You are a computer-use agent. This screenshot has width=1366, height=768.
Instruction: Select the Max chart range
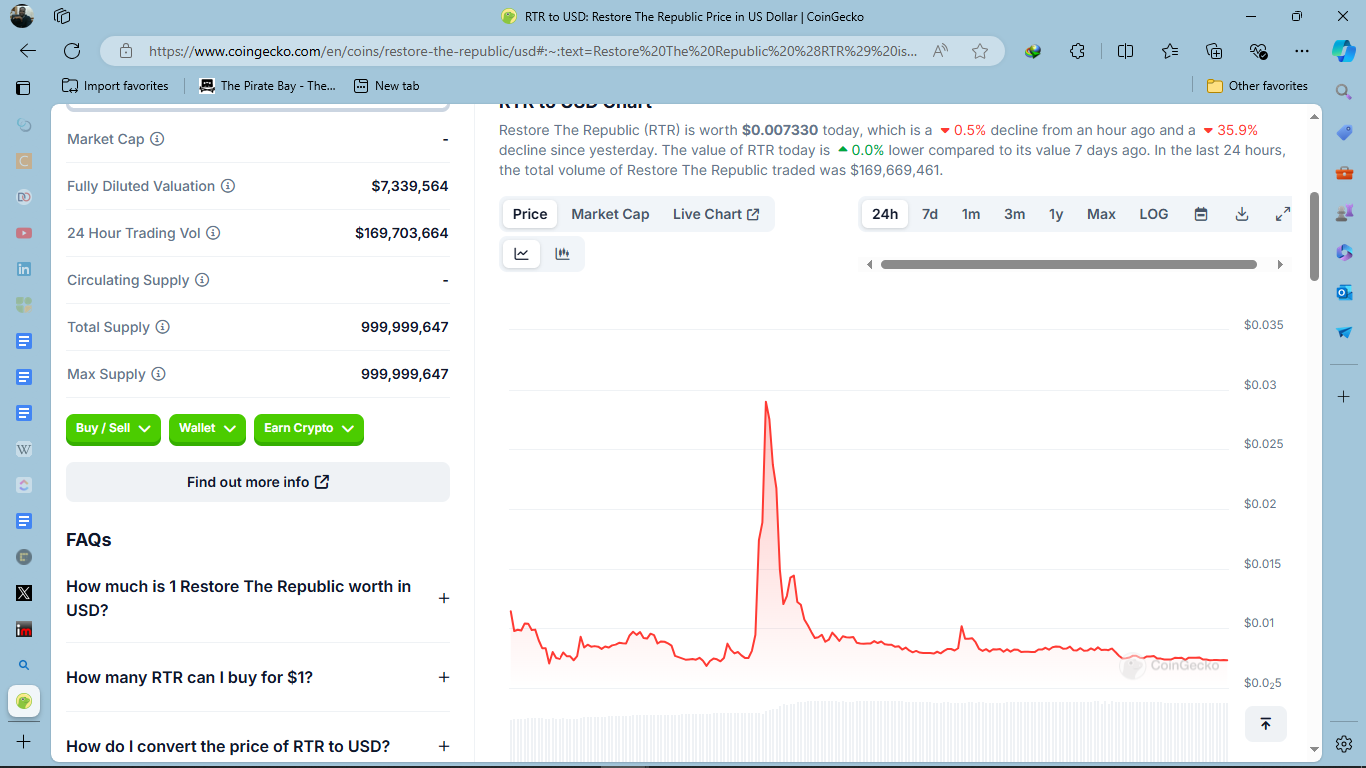(x=1101, y=214)
